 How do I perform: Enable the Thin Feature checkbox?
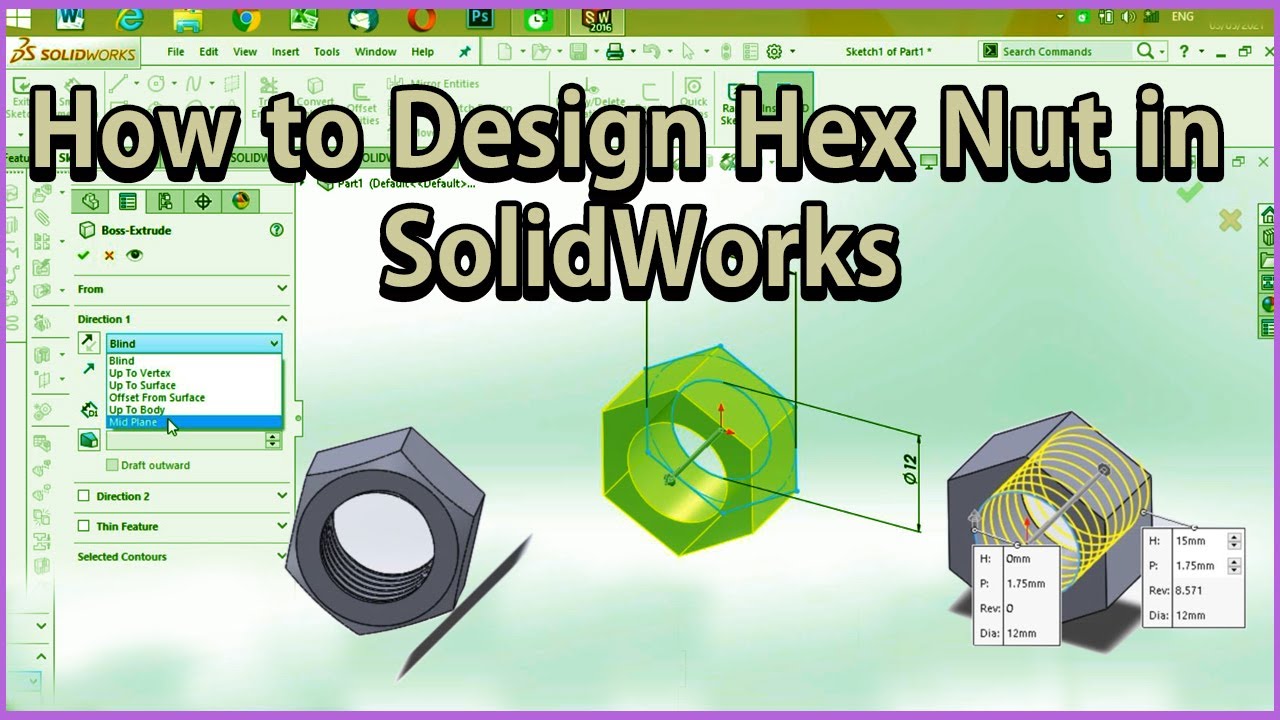click(84, 526)
